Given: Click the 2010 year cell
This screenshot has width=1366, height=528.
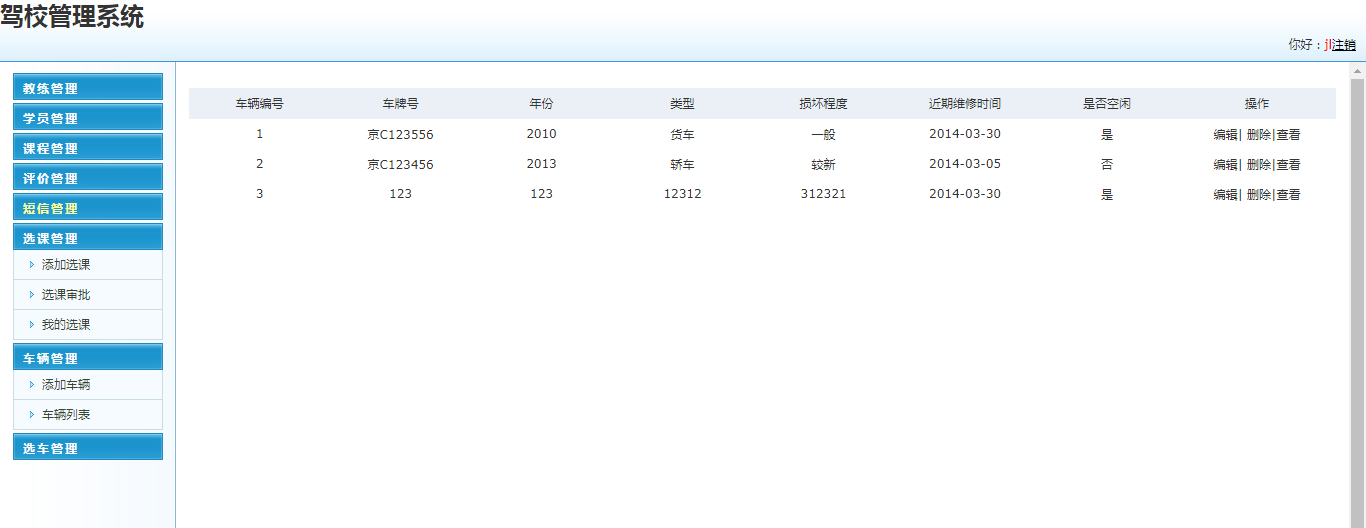Looking at the screenshot, I should tap(541, 134).
